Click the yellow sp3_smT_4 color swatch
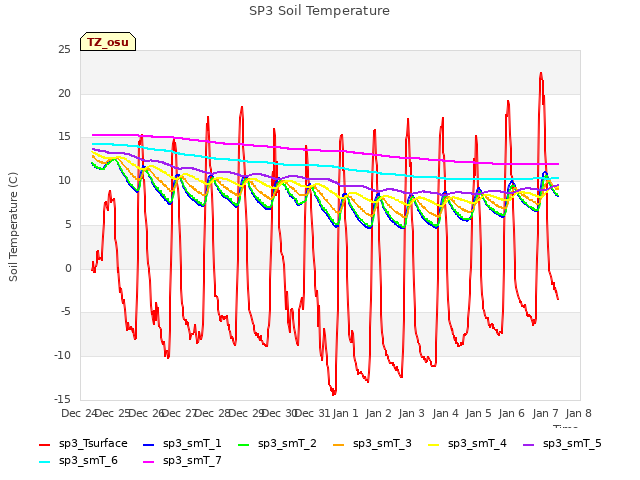This screenshot has height=480, width=640. coord(433,444)
